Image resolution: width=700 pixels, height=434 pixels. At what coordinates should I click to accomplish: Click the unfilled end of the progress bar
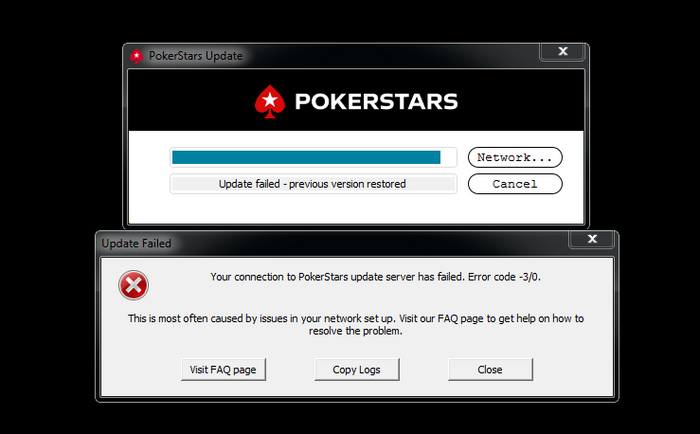448,157
